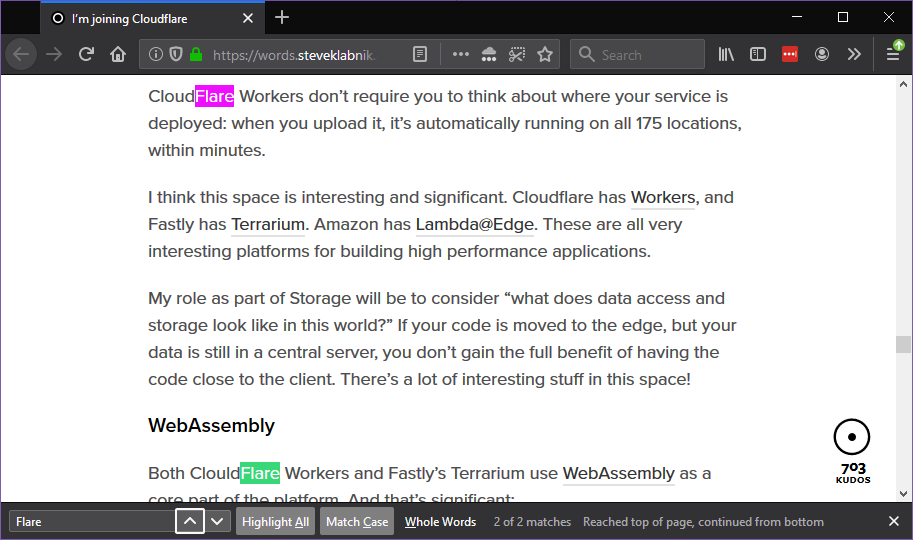Viewport: 913px width, 540px height.
Task: Click the green highlighted Flare match
Action: click(260, 473)
